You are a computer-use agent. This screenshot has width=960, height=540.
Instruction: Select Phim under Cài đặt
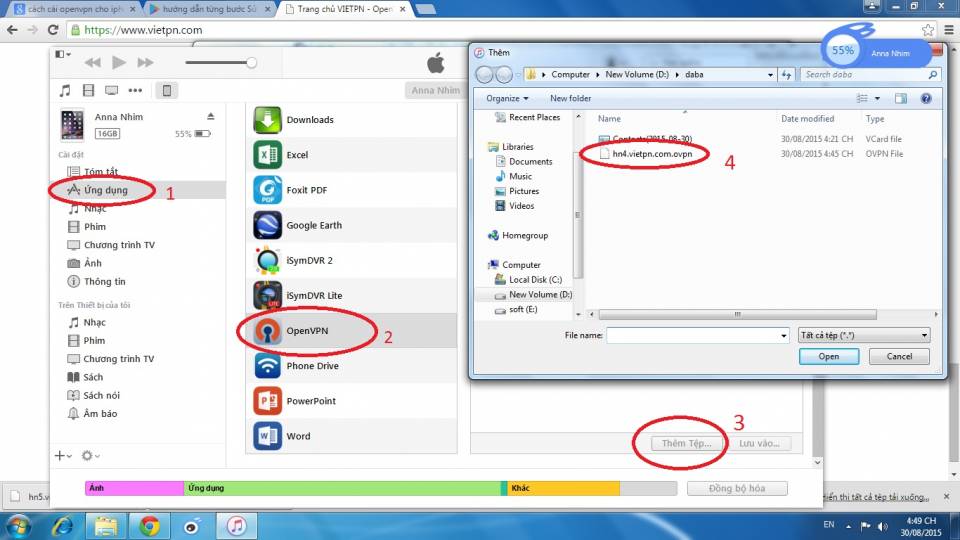coord(94,227)
